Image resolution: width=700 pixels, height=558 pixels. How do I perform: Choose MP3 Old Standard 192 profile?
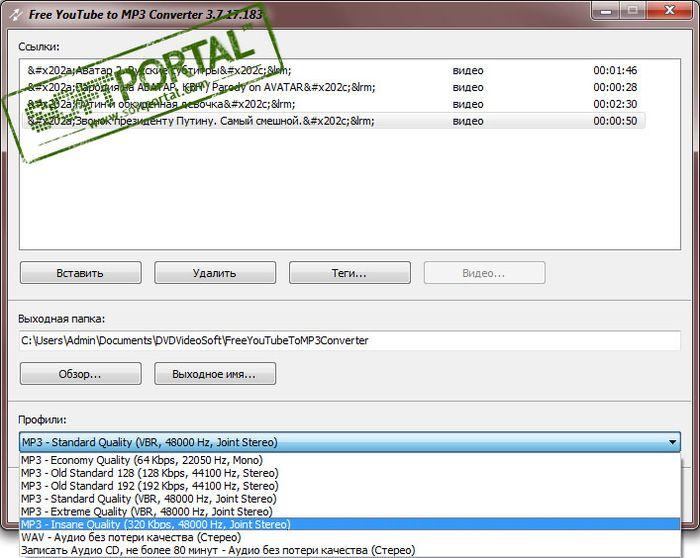coord(150,486)
